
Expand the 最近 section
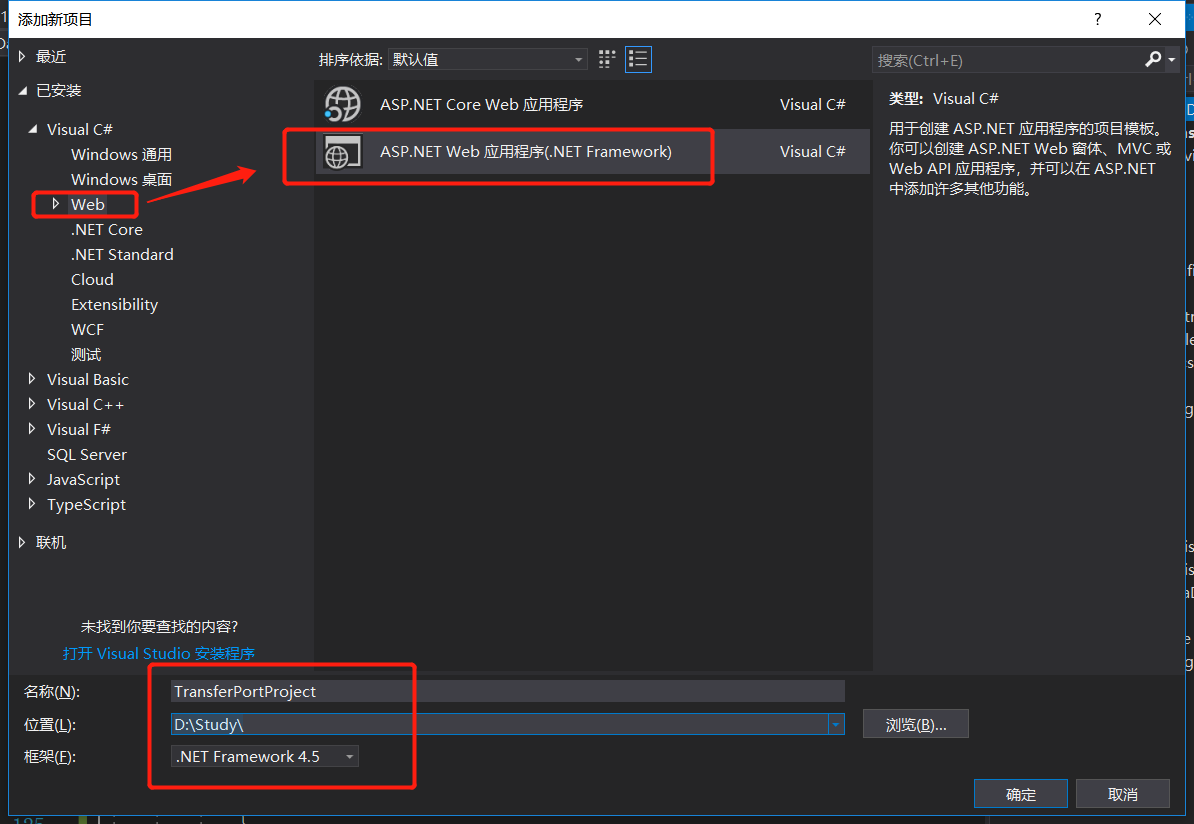click(22, 56)
